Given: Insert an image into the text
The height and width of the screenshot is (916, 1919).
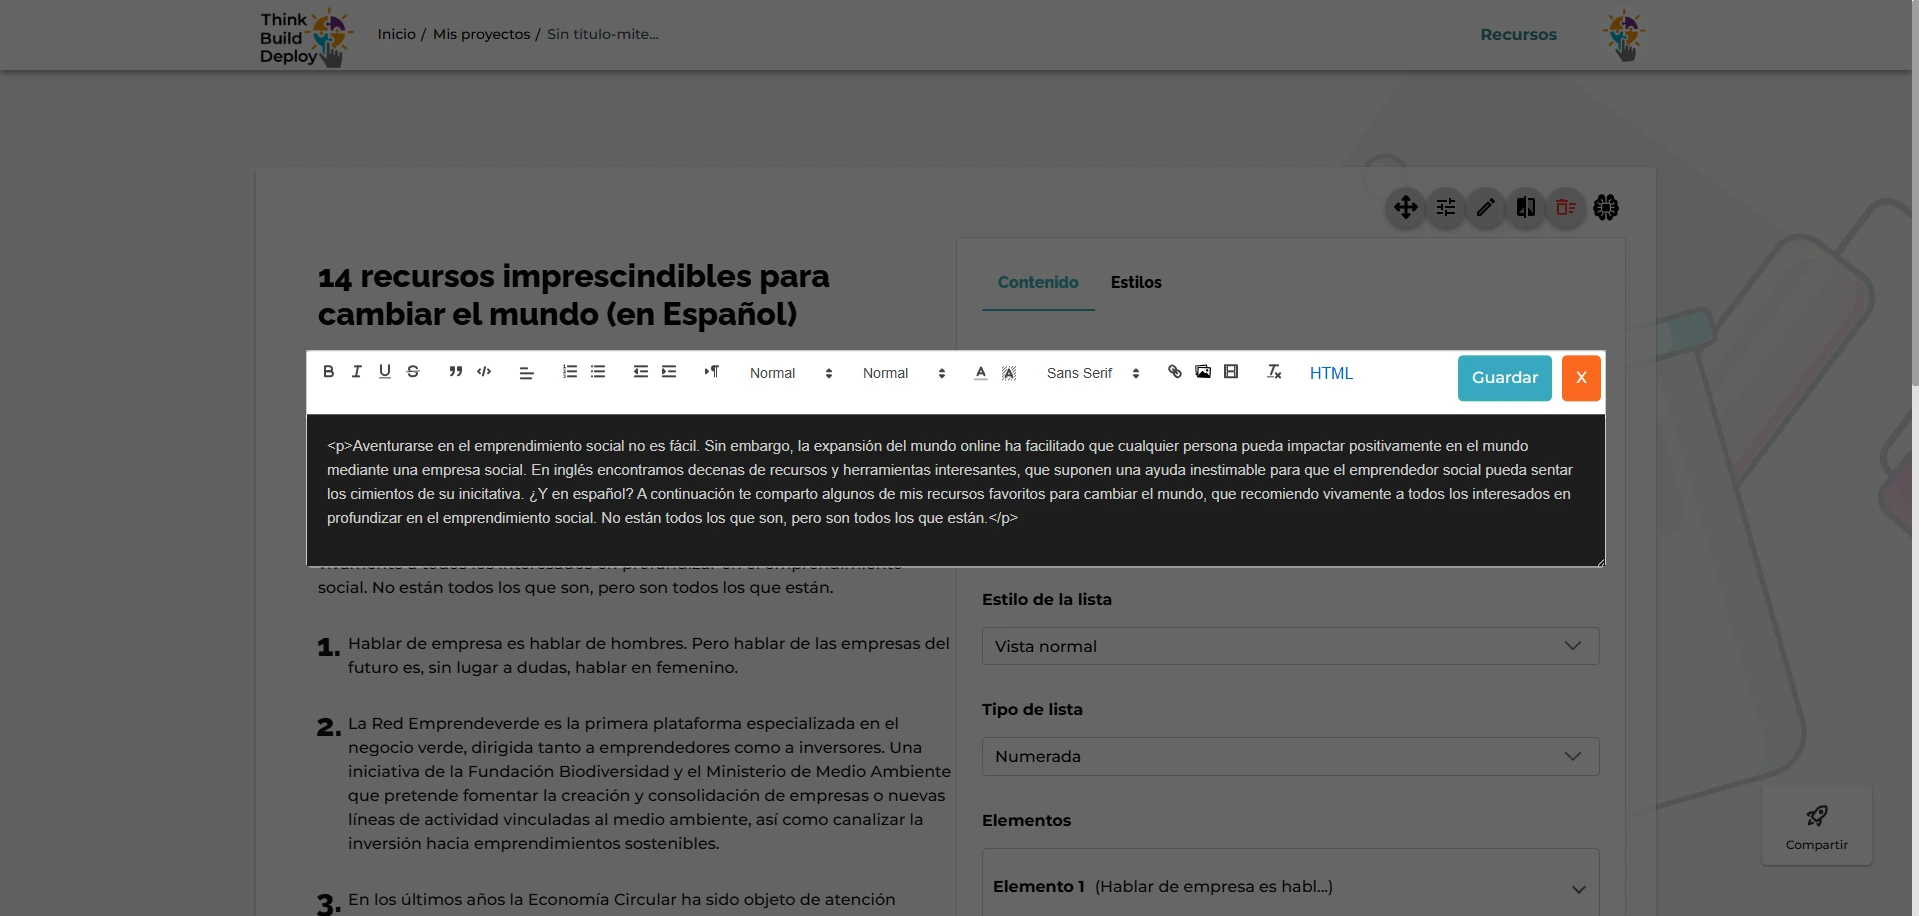Looking at the screenshot, I should [1202, 372].
